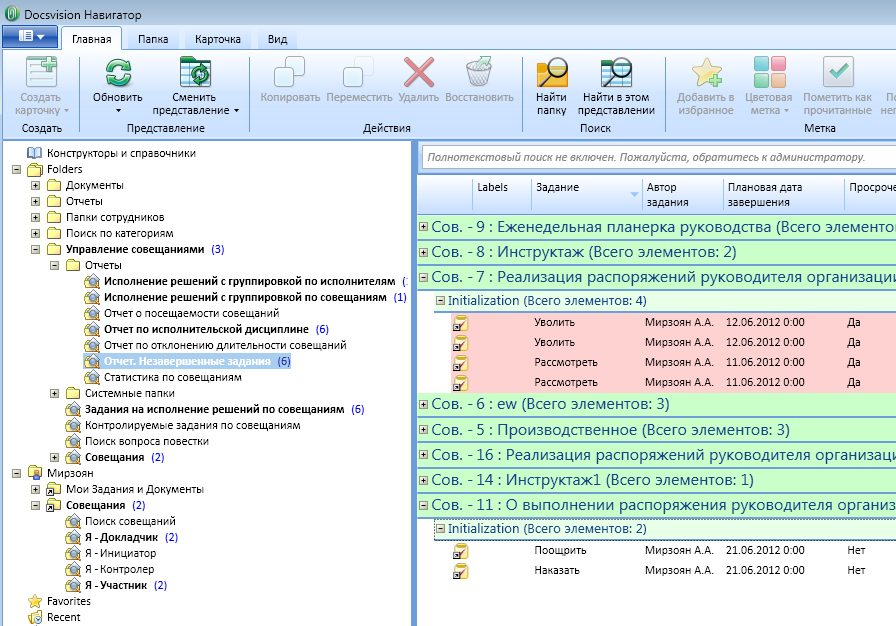Expand group Сов. - 9 Еженедельная планерка

[423, 227]
